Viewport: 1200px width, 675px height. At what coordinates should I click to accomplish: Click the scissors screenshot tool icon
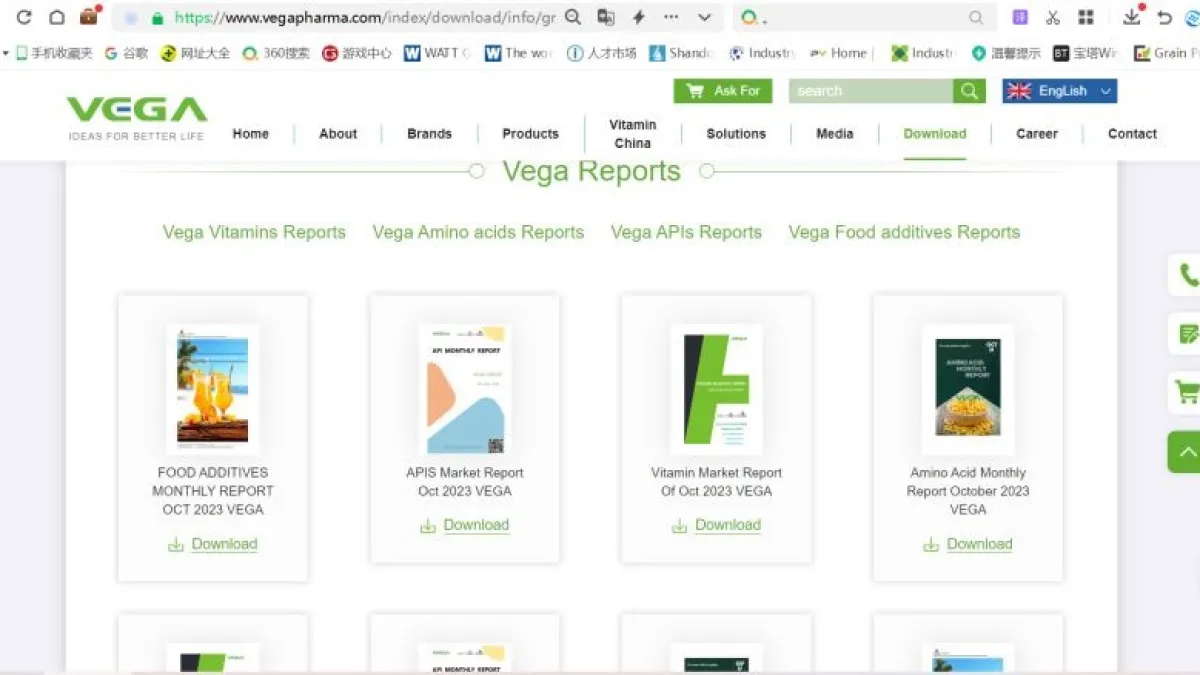tap(1053, 17)
